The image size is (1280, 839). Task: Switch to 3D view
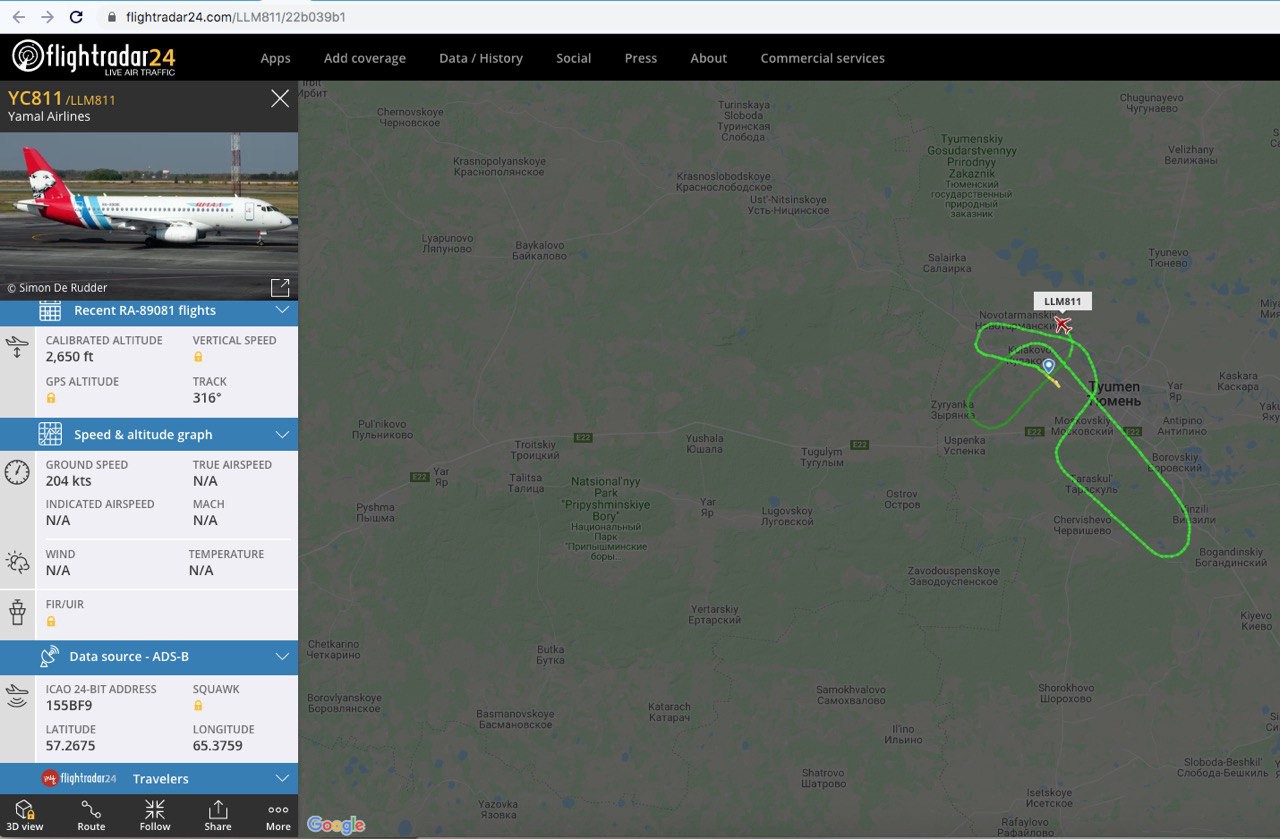coord(25,815)
